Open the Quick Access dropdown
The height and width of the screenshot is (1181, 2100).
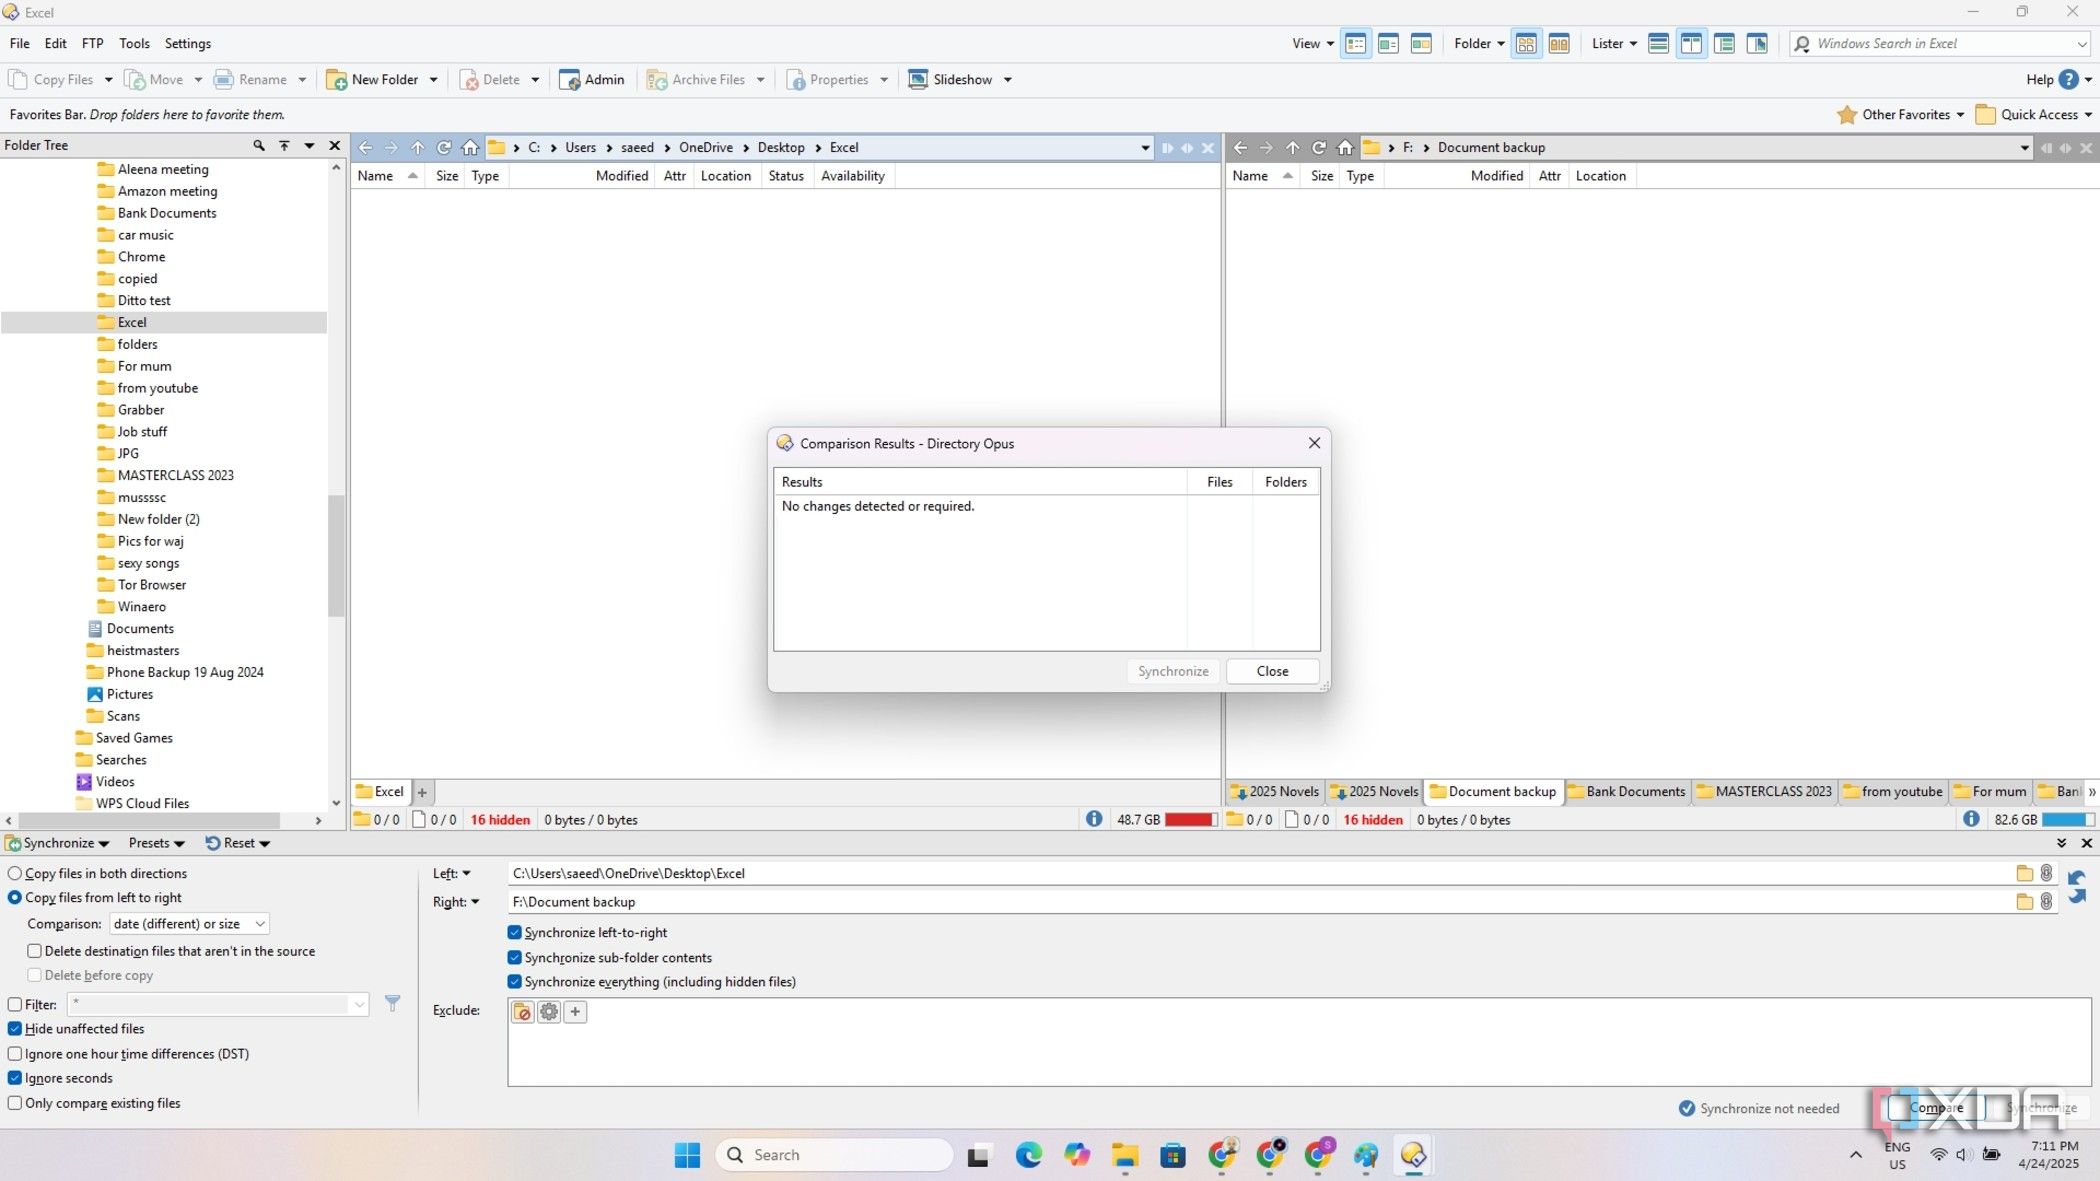(x=2034, y=115)
